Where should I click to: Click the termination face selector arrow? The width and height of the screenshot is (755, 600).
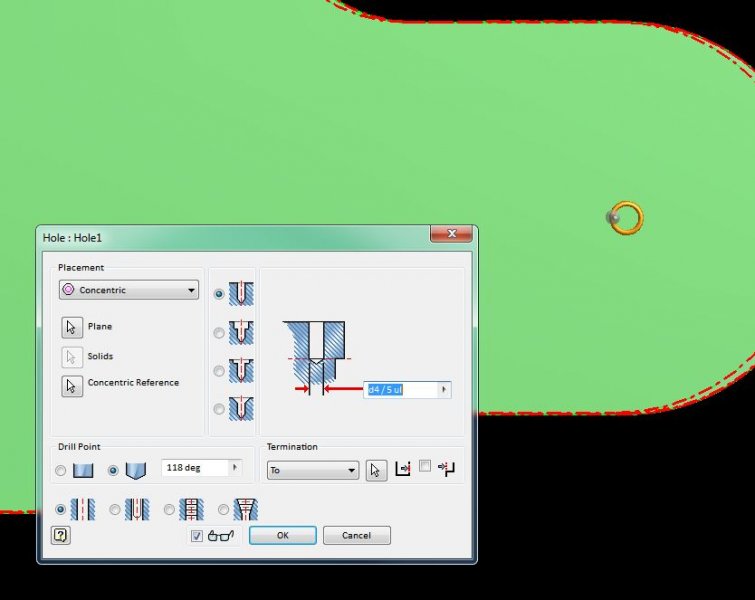click(x=376, y=470)
